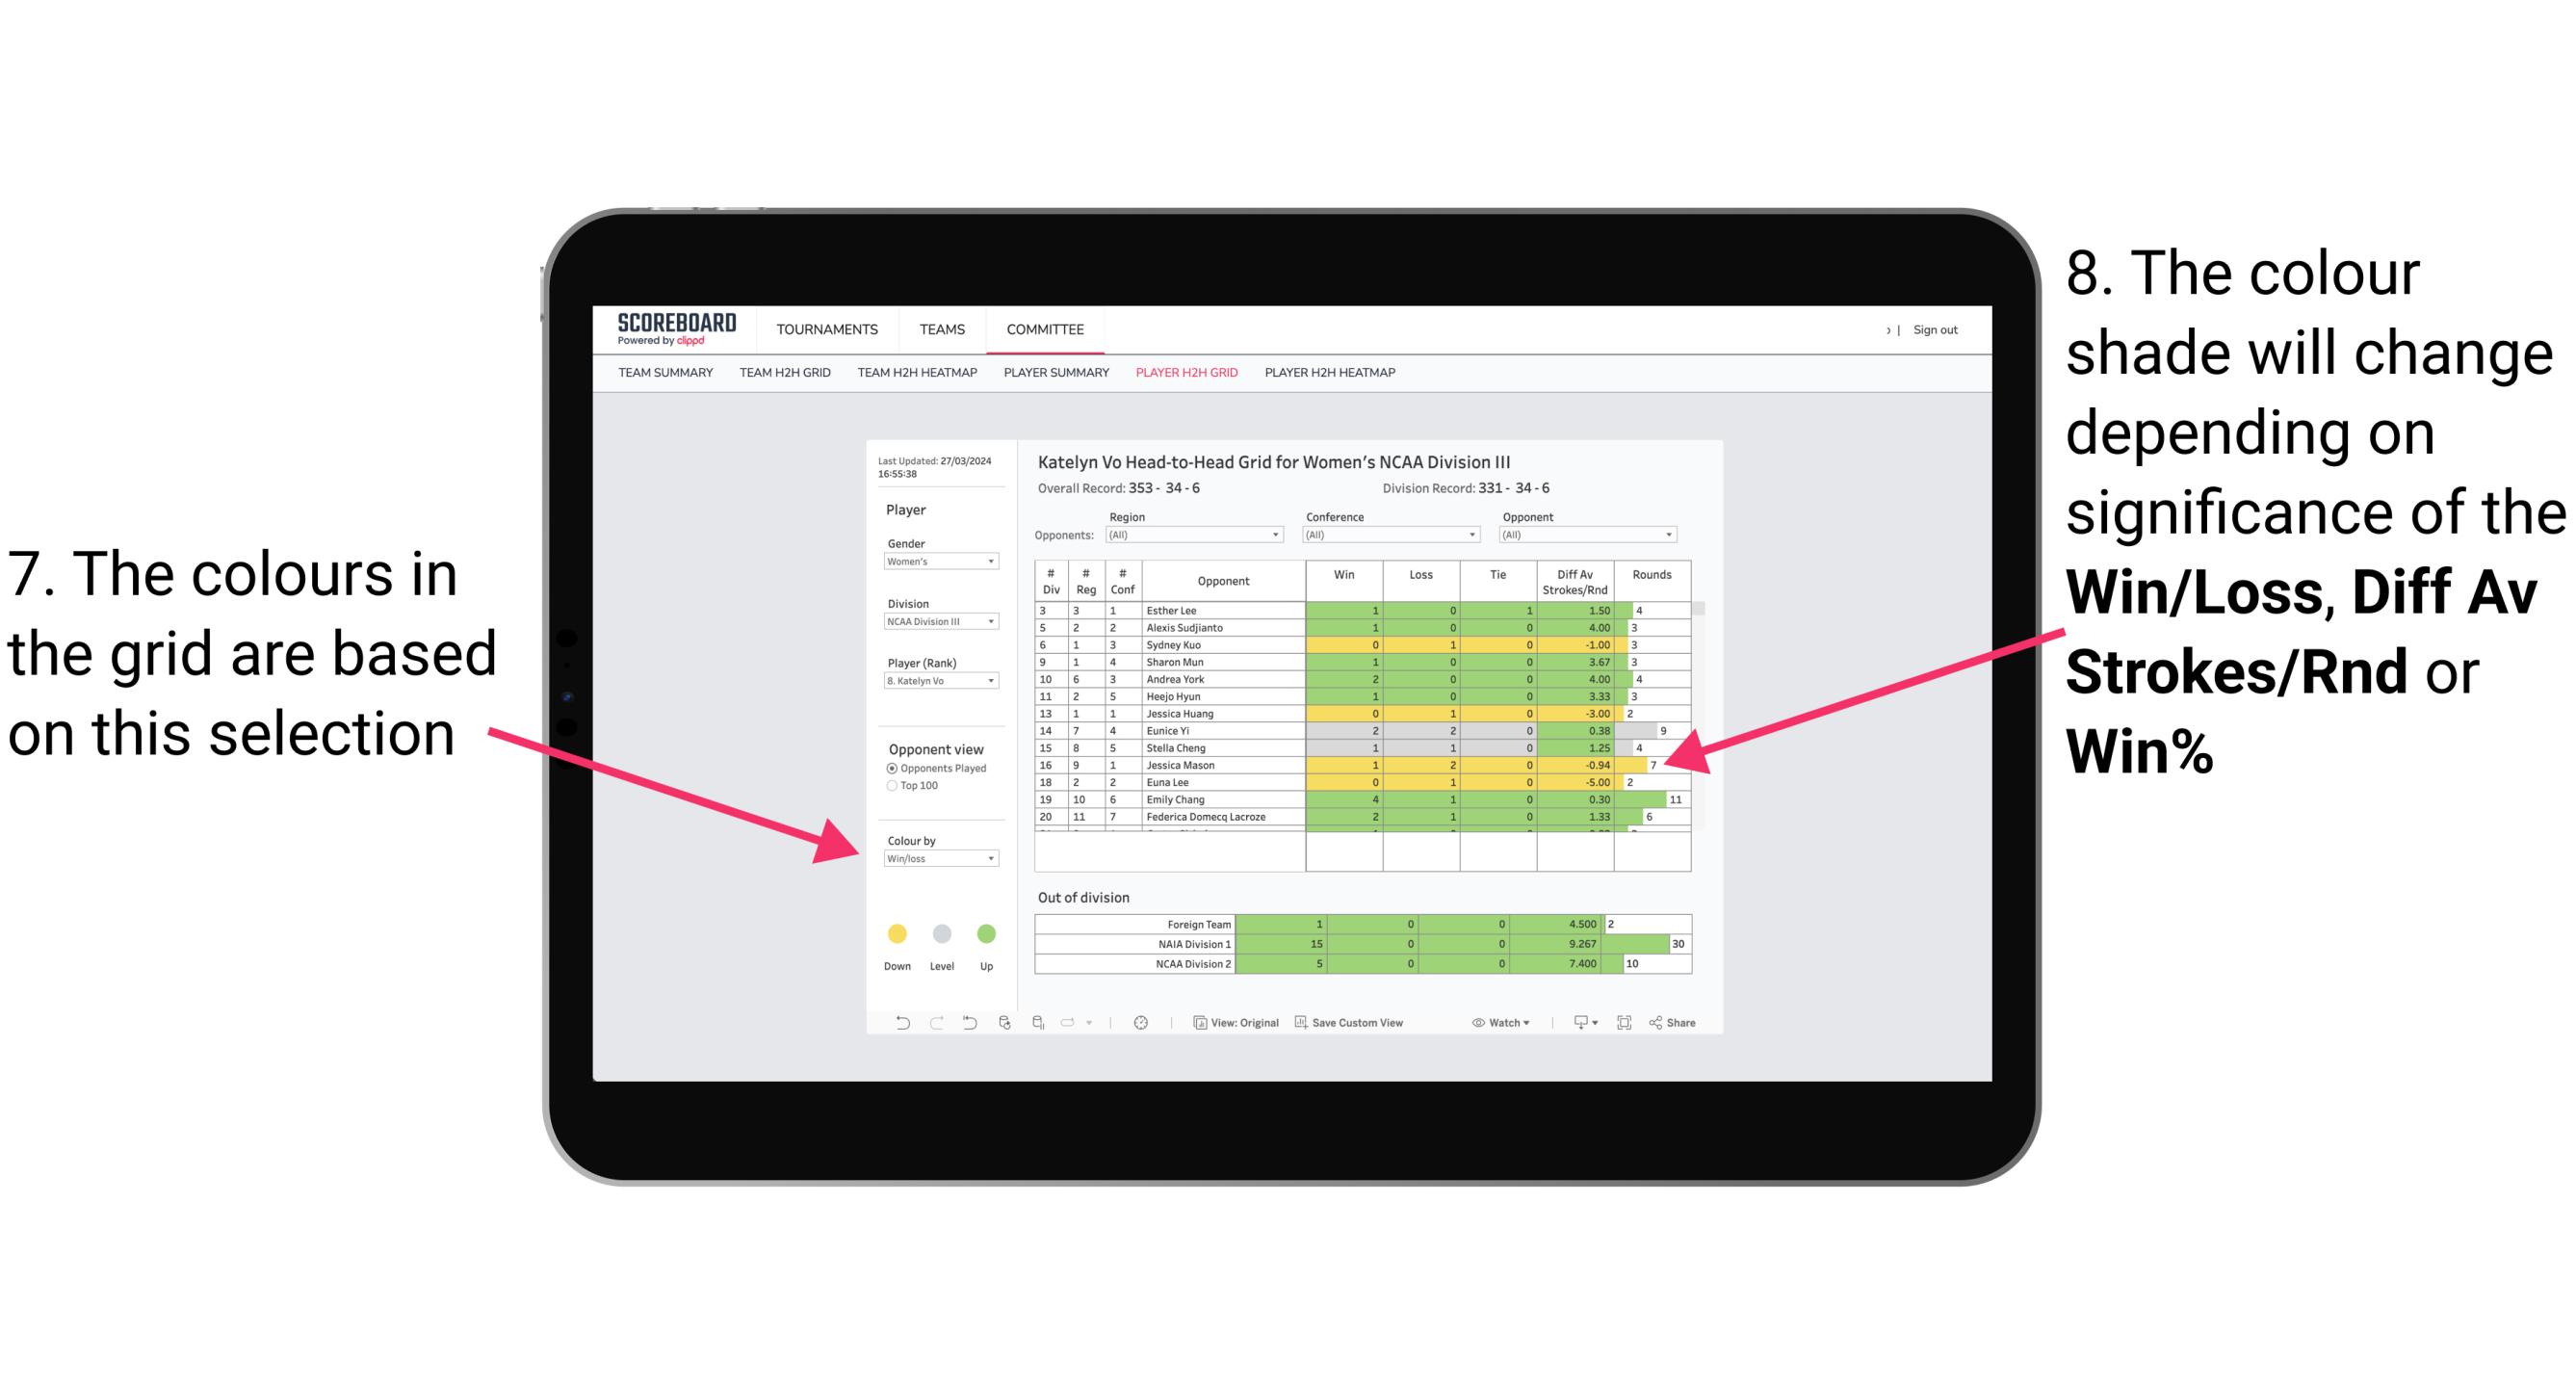
Task: Open the Gender dropdown selector
Action: [x=991, y=565]
